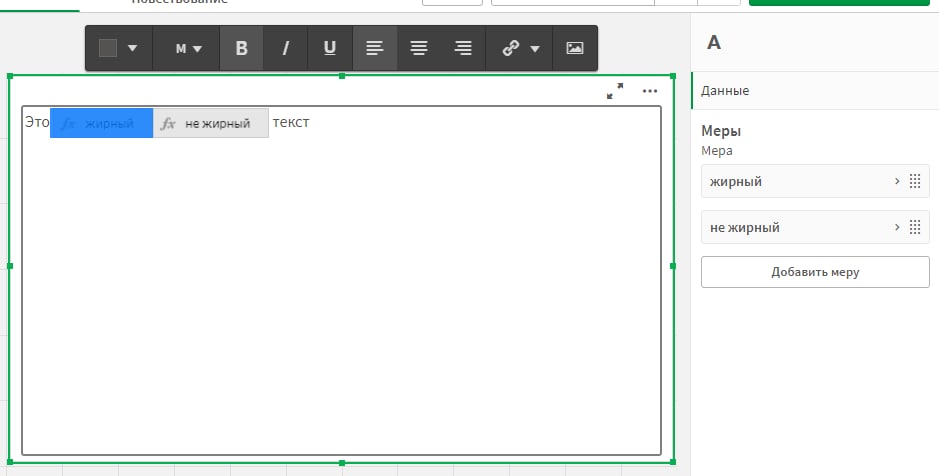The height and width of the screenshot is (476, 939).
Task: Select the blue 'жирный' measure token
Action: 101,123
